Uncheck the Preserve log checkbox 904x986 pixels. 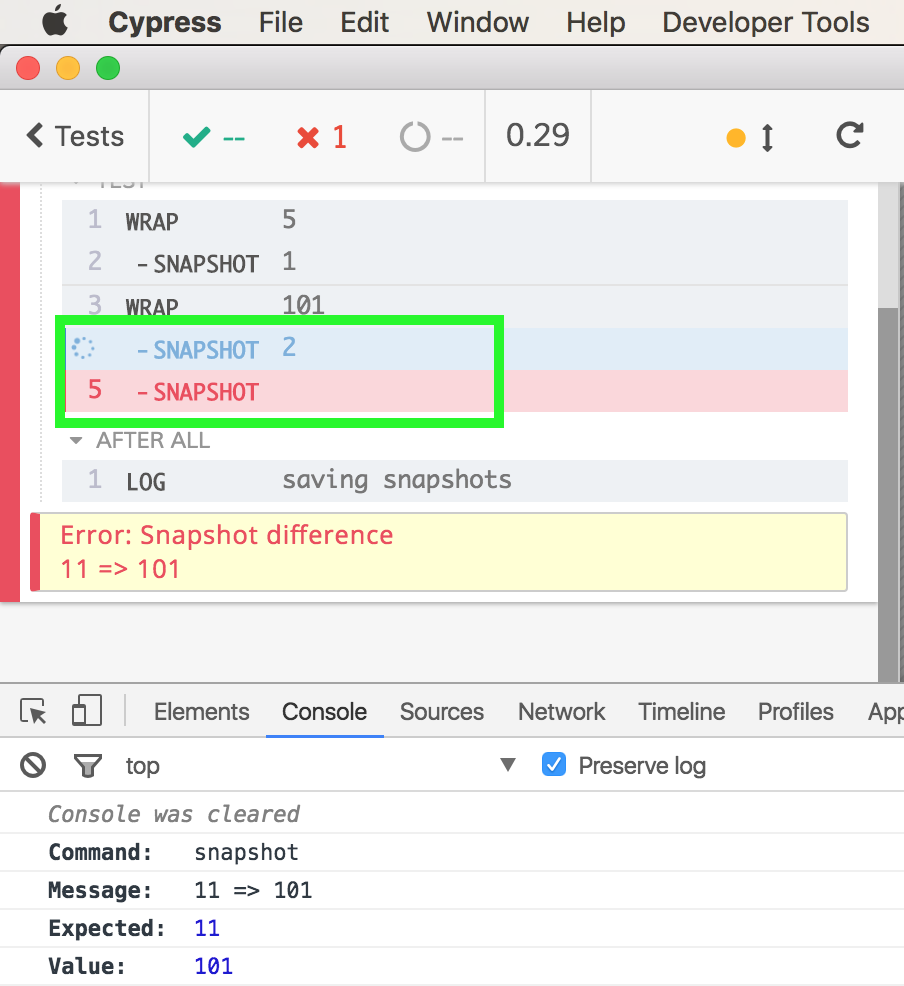(554, 765)
